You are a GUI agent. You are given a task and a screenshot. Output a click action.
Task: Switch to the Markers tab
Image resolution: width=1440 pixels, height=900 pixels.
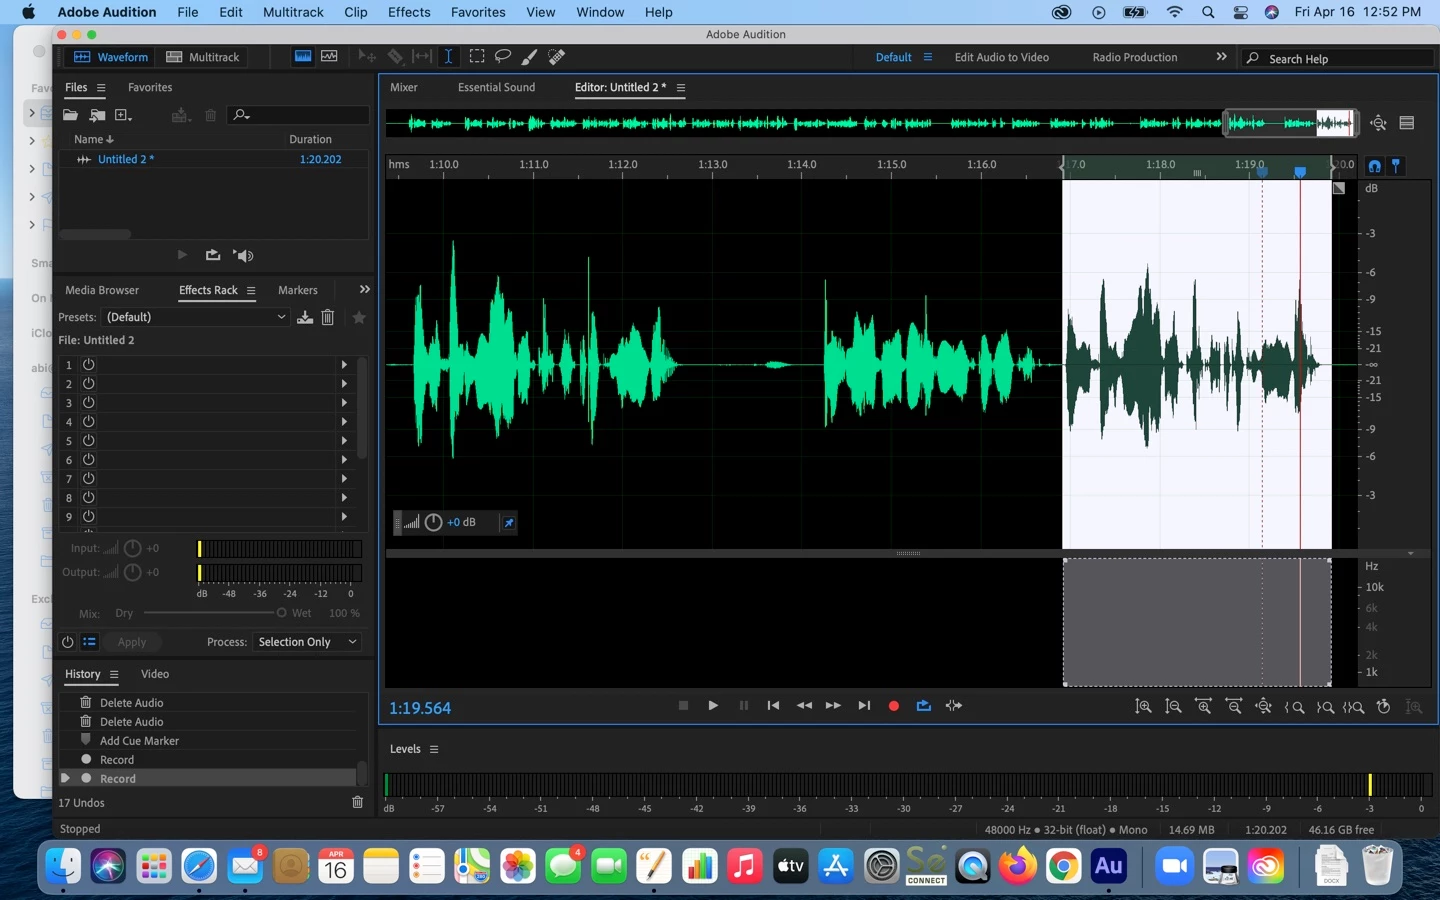pyautogui.click(x=297, y=290)
